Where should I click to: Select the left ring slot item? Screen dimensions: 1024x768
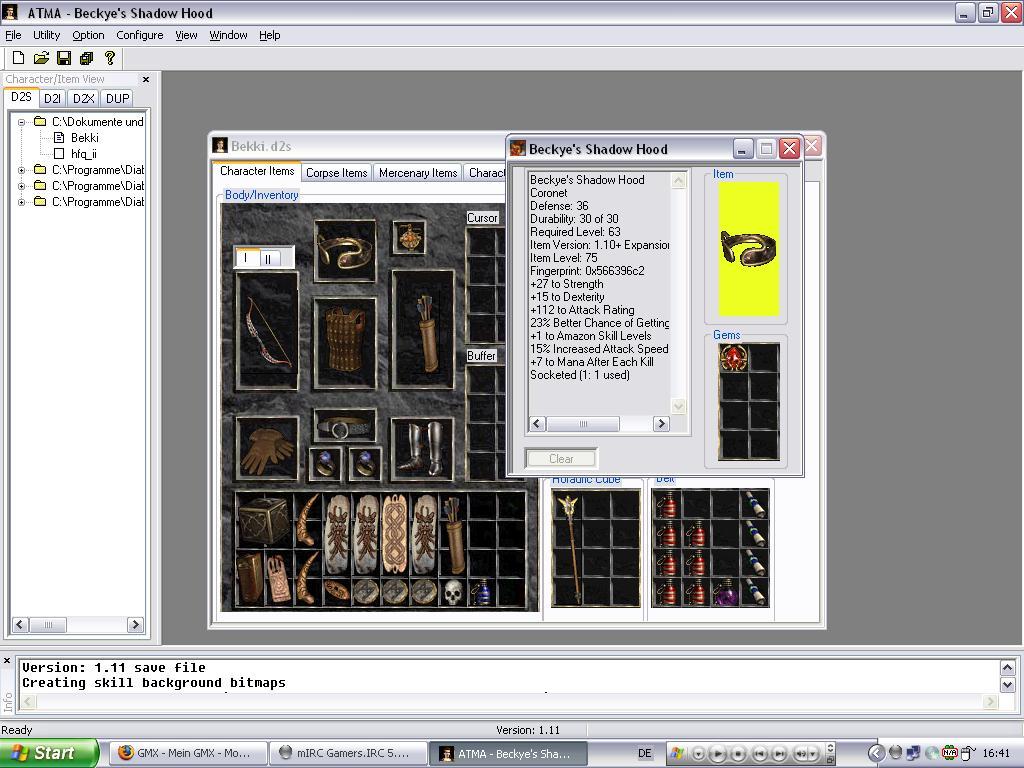coord(325,464)
